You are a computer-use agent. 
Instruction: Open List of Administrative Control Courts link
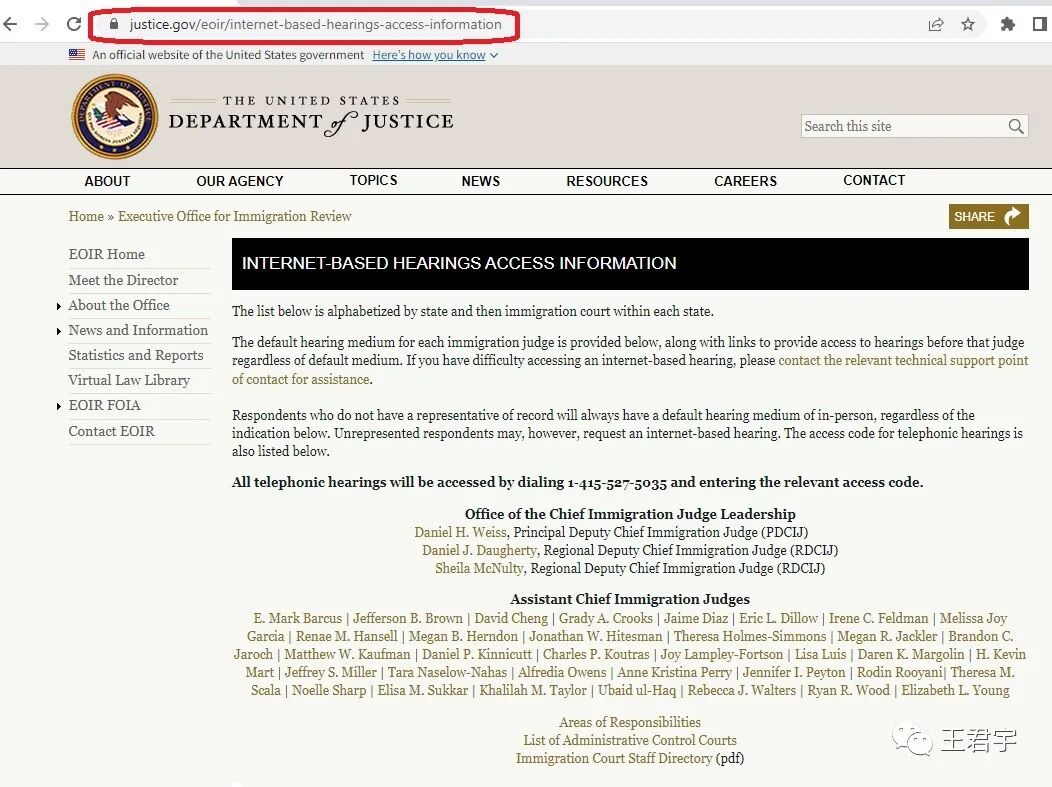(x=630, y=741)
